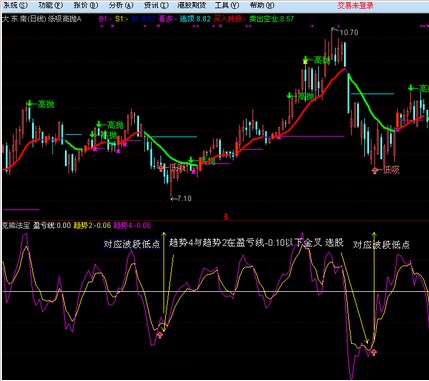Click the 10.70 high price label
The width and height of the screenshot is (429, 381).
click(349, 32)
